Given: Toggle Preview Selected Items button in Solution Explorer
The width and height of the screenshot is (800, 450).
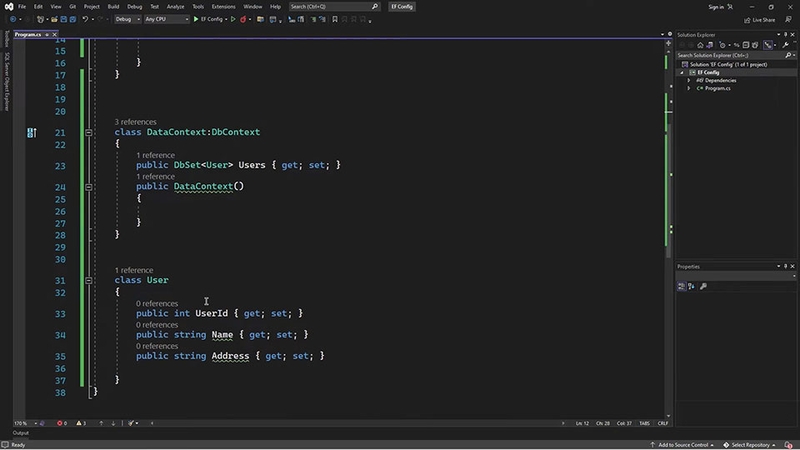Looking at the screenshot, I should coord(768,45).
